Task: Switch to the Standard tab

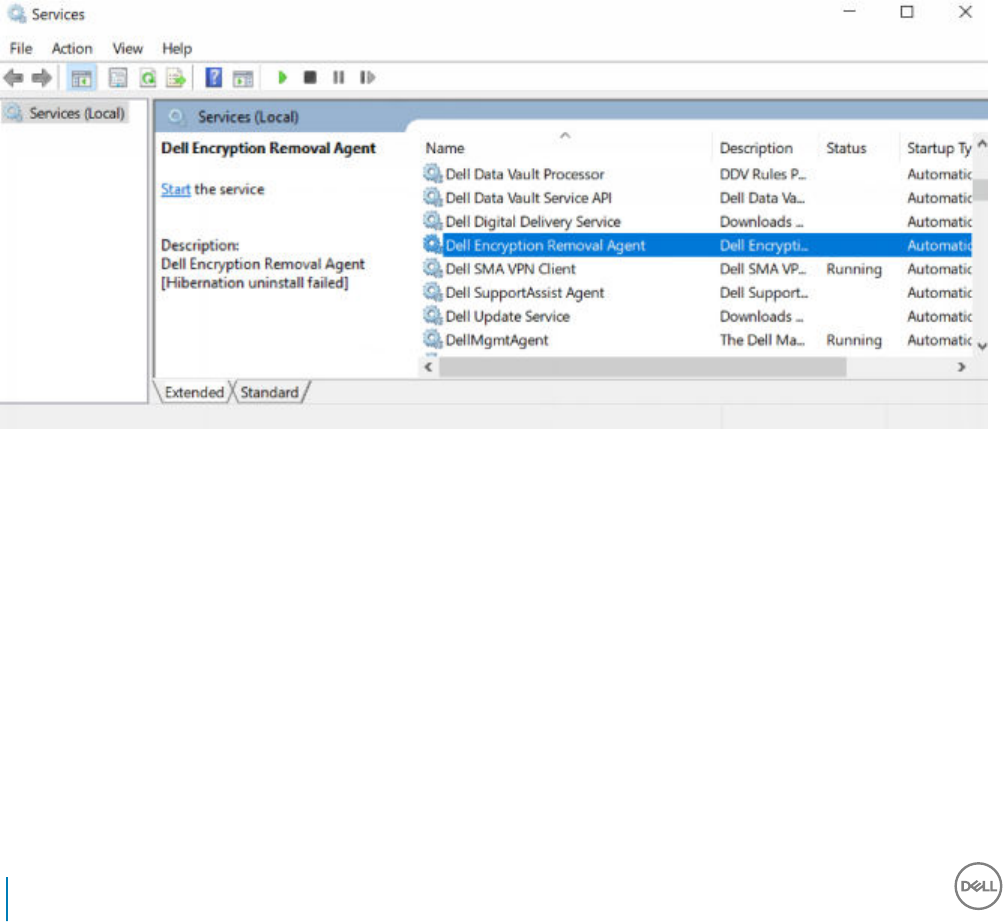Action: [269, 392]
